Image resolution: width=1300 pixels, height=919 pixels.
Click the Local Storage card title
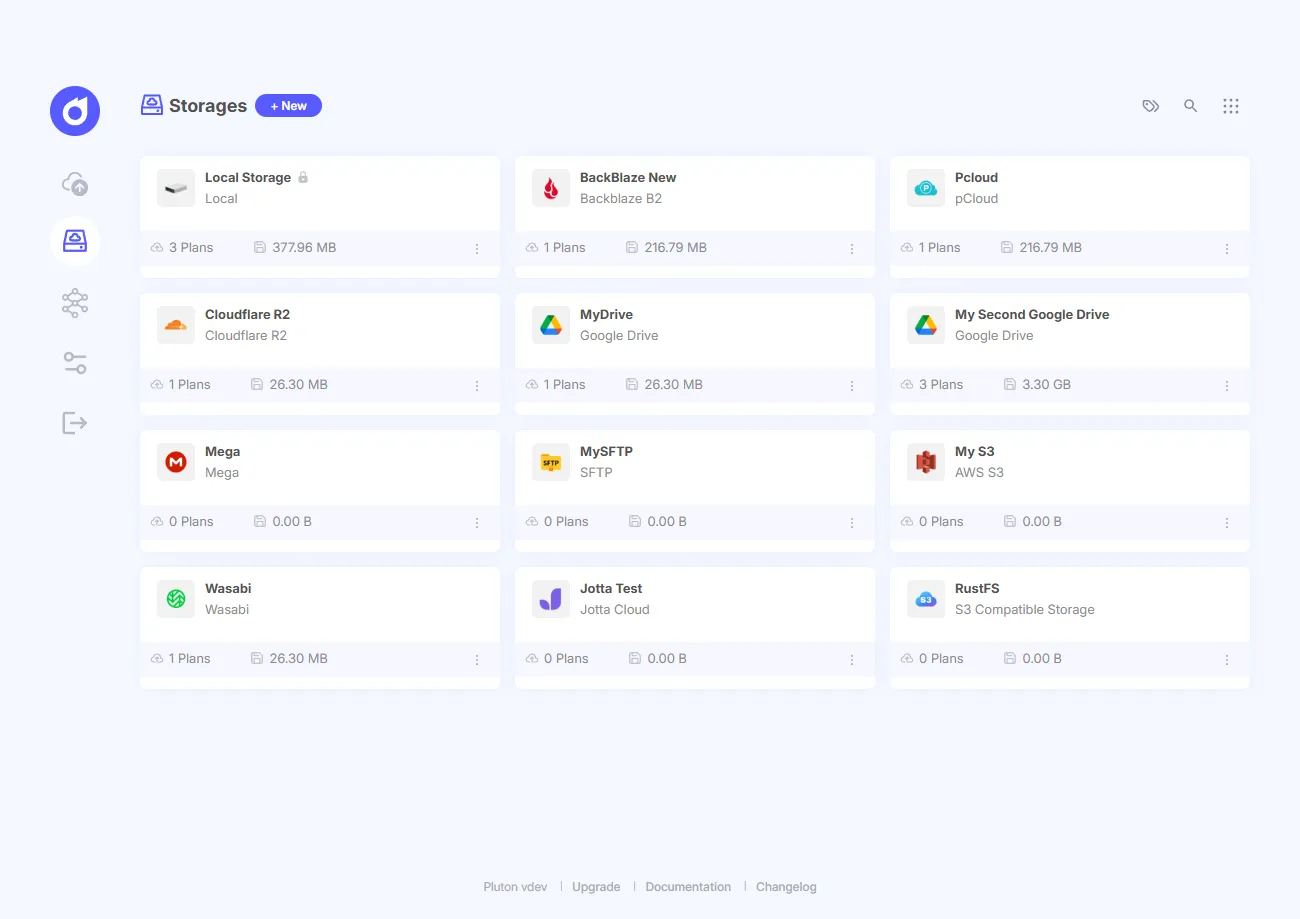click(248, 177)
